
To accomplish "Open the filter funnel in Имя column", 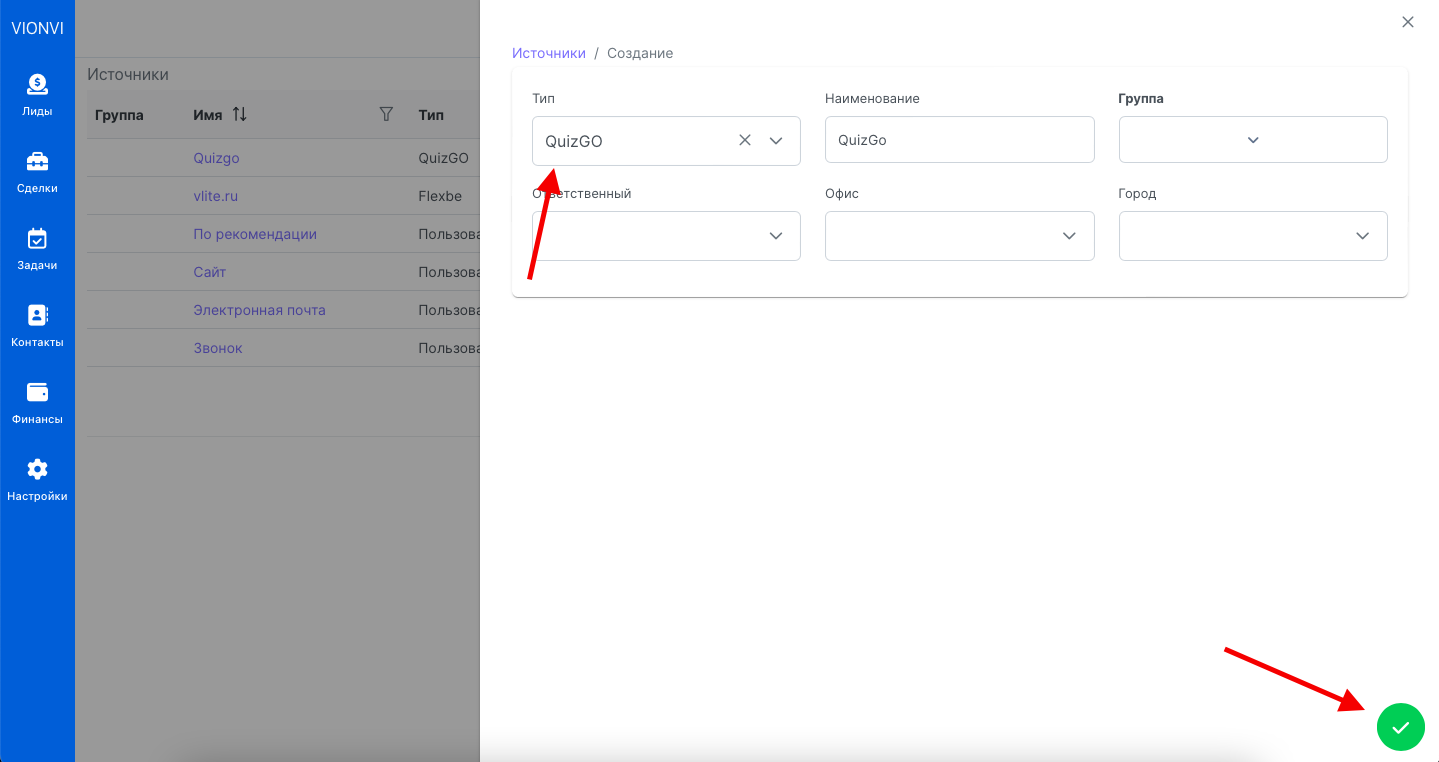I will pos(387,115).
